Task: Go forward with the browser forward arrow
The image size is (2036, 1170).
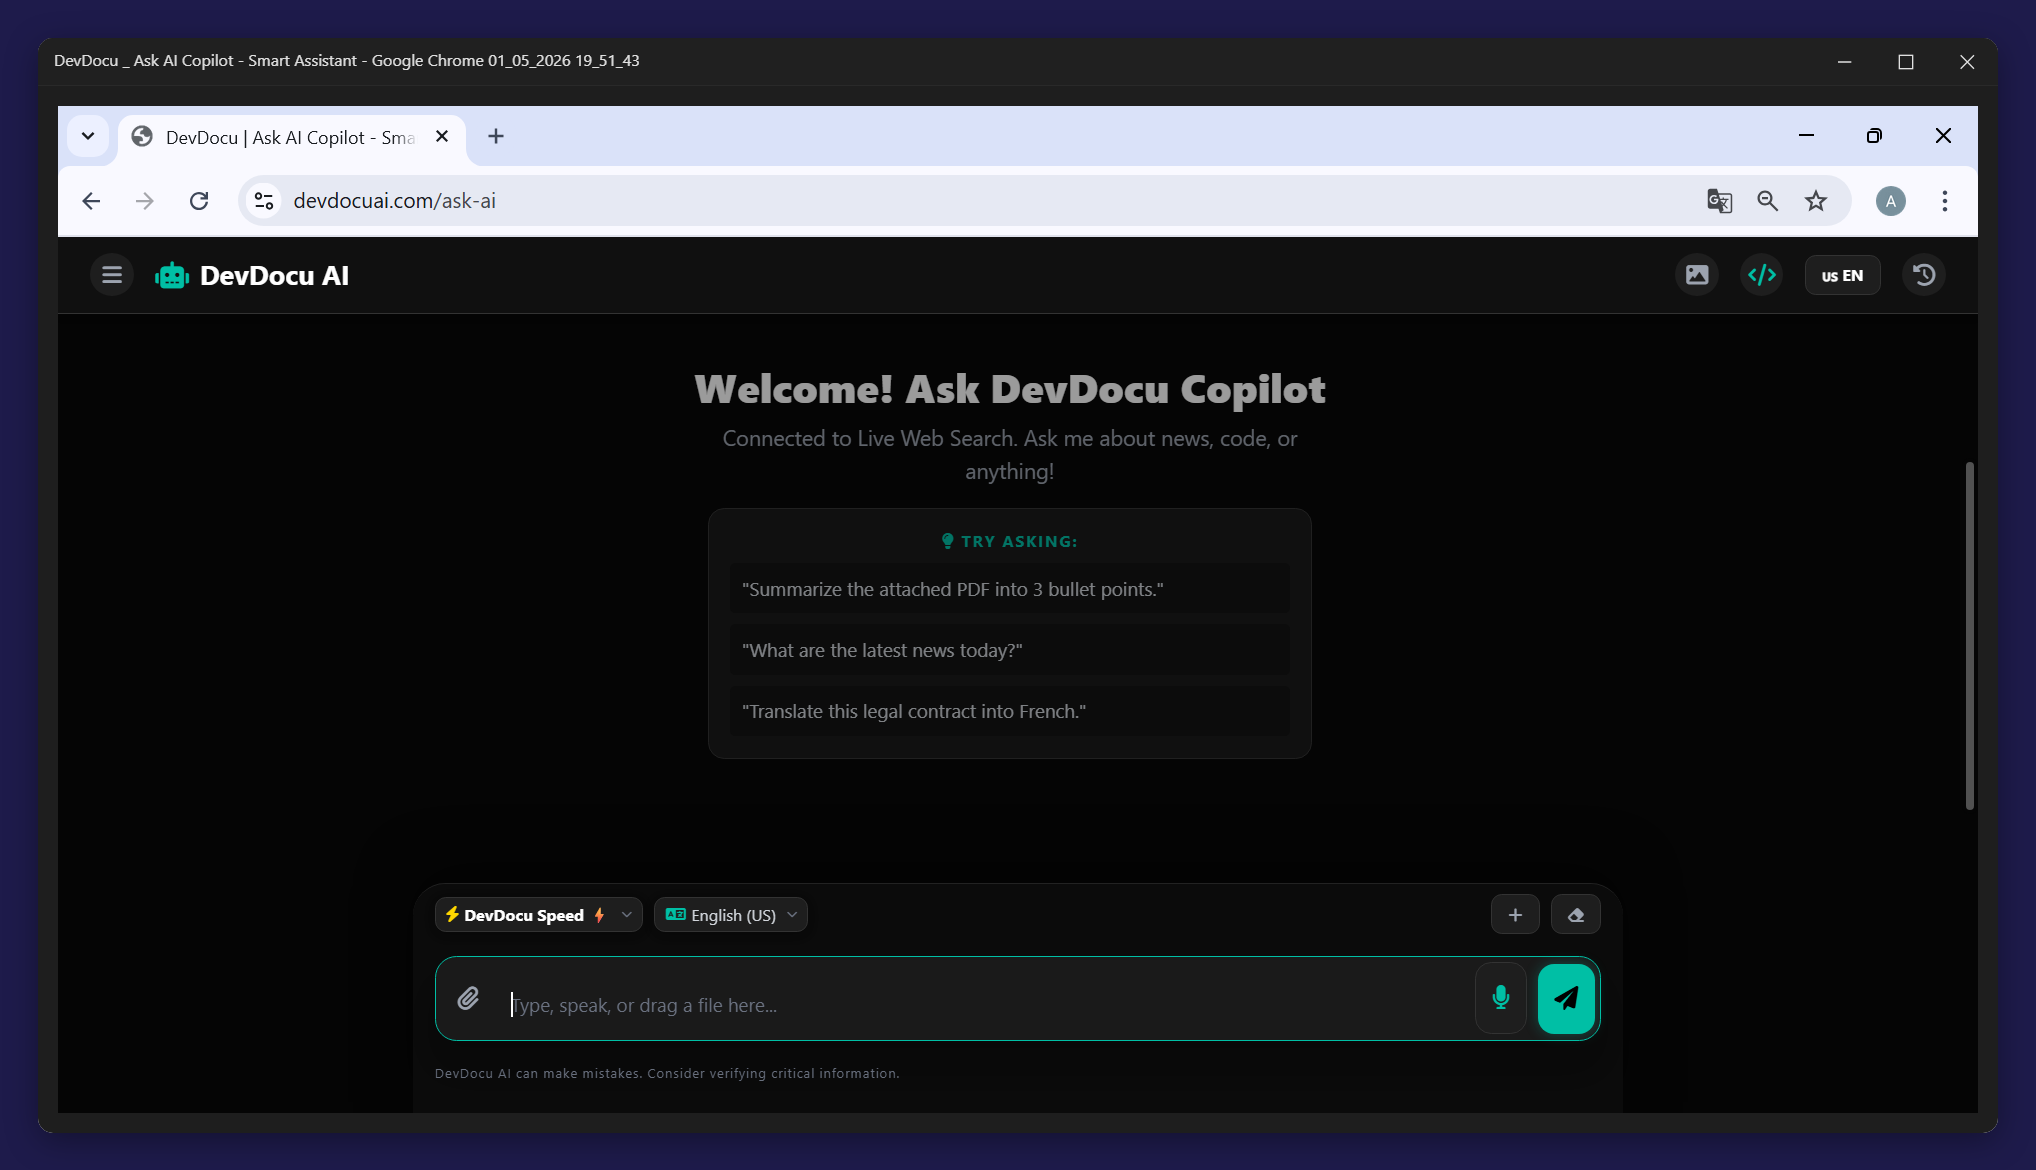Action: 145,201
